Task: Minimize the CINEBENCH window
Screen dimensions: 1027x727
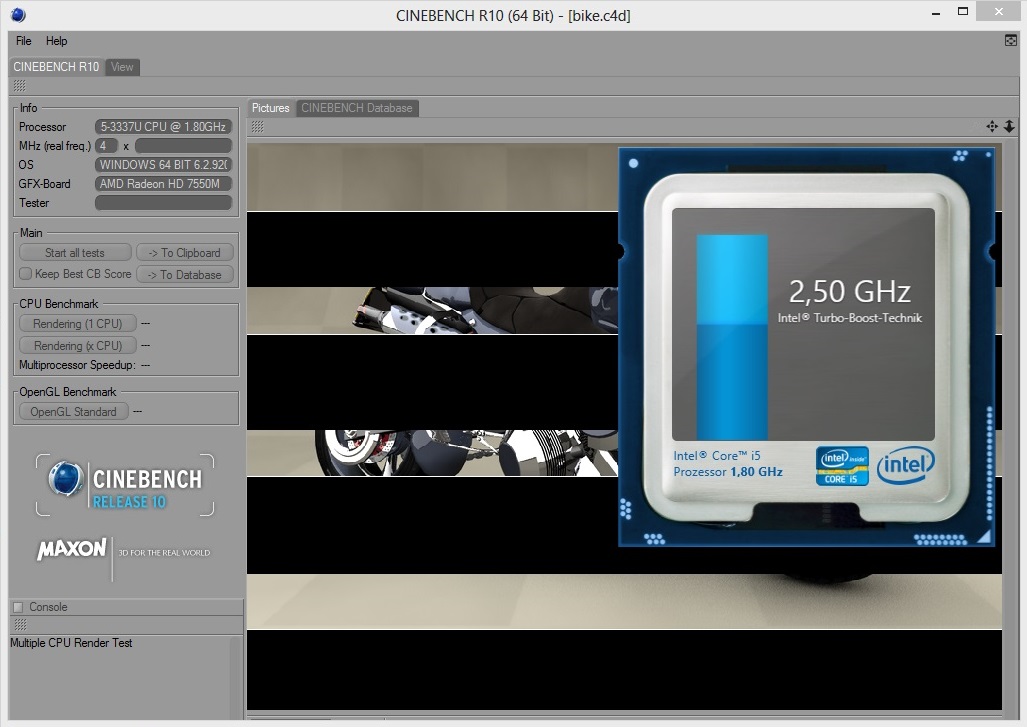Action: [x=936, y=12]
